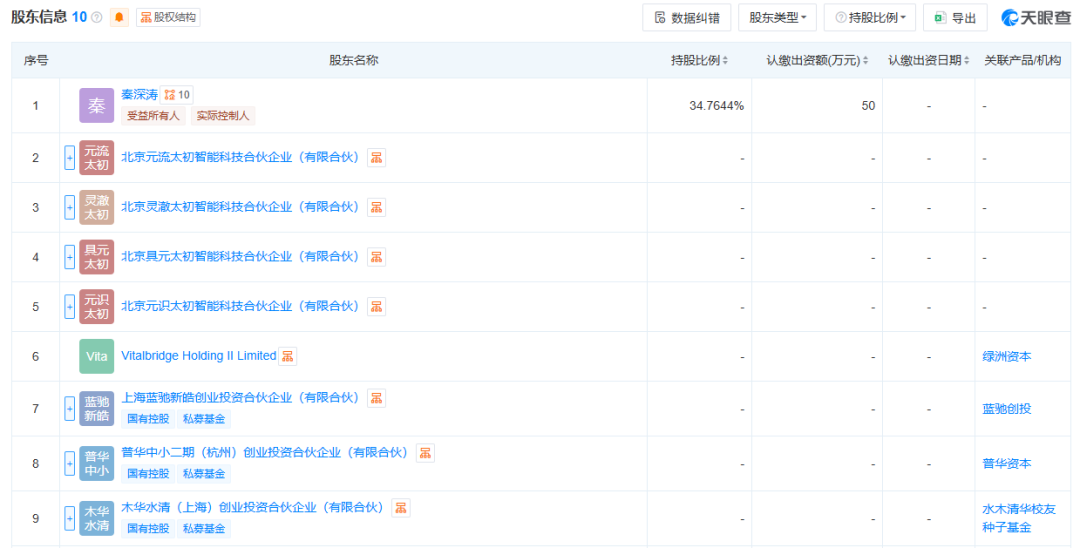Click 国有控股 tag under 上海蓝驰新皓
Viewport: 1080px width, 548px height.
(148, 419)
